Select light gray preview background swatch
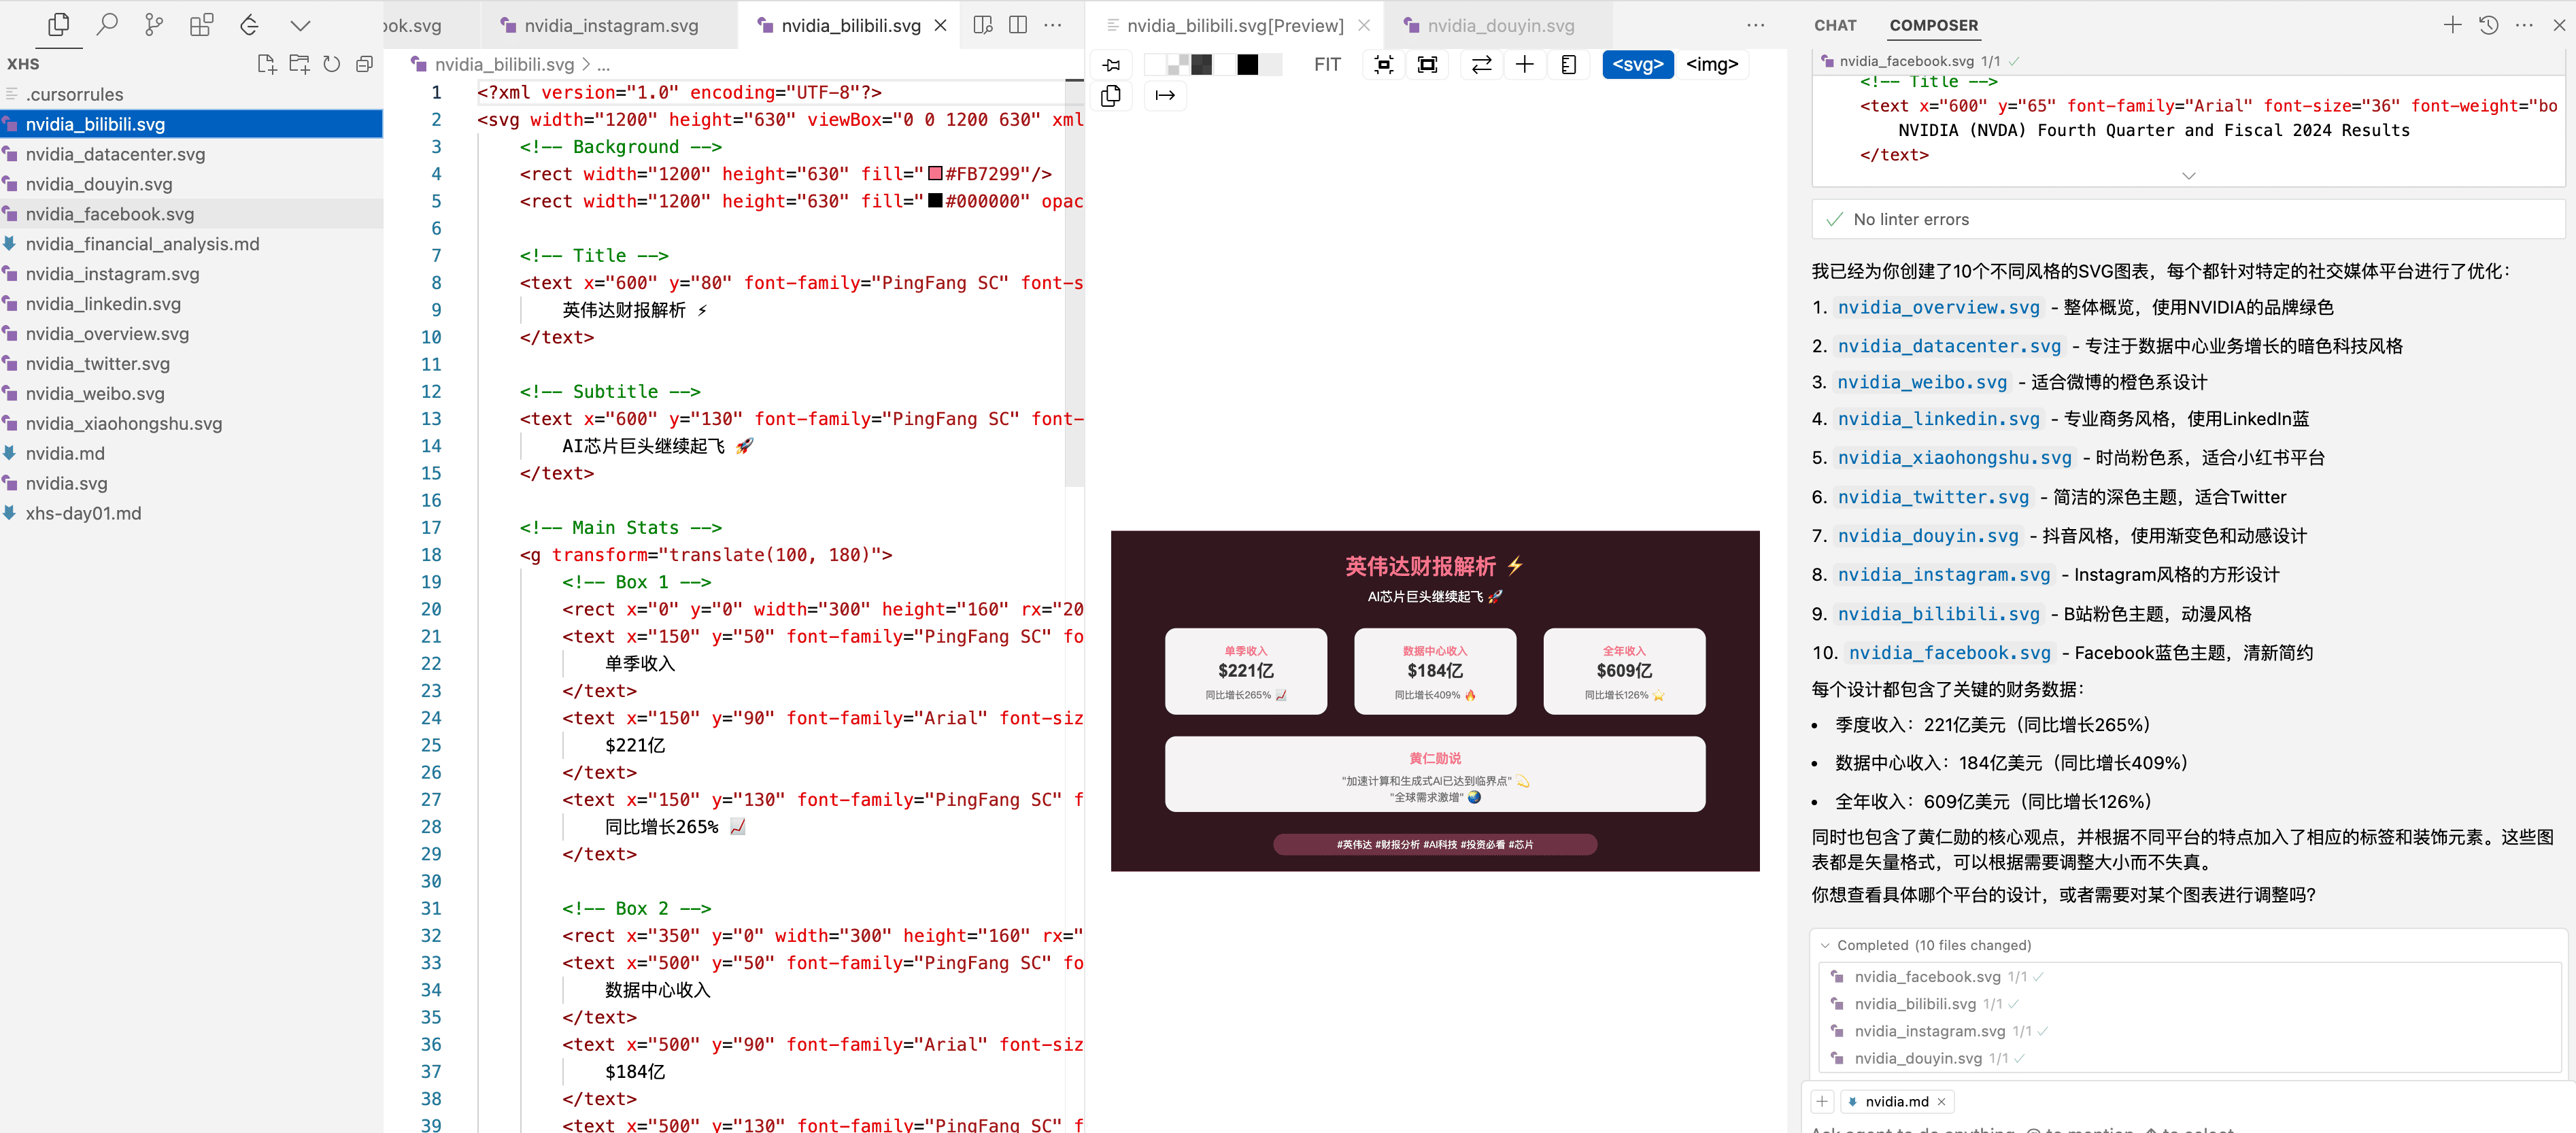This screenshot has height=1133, width=2576. click(1270, 65)
